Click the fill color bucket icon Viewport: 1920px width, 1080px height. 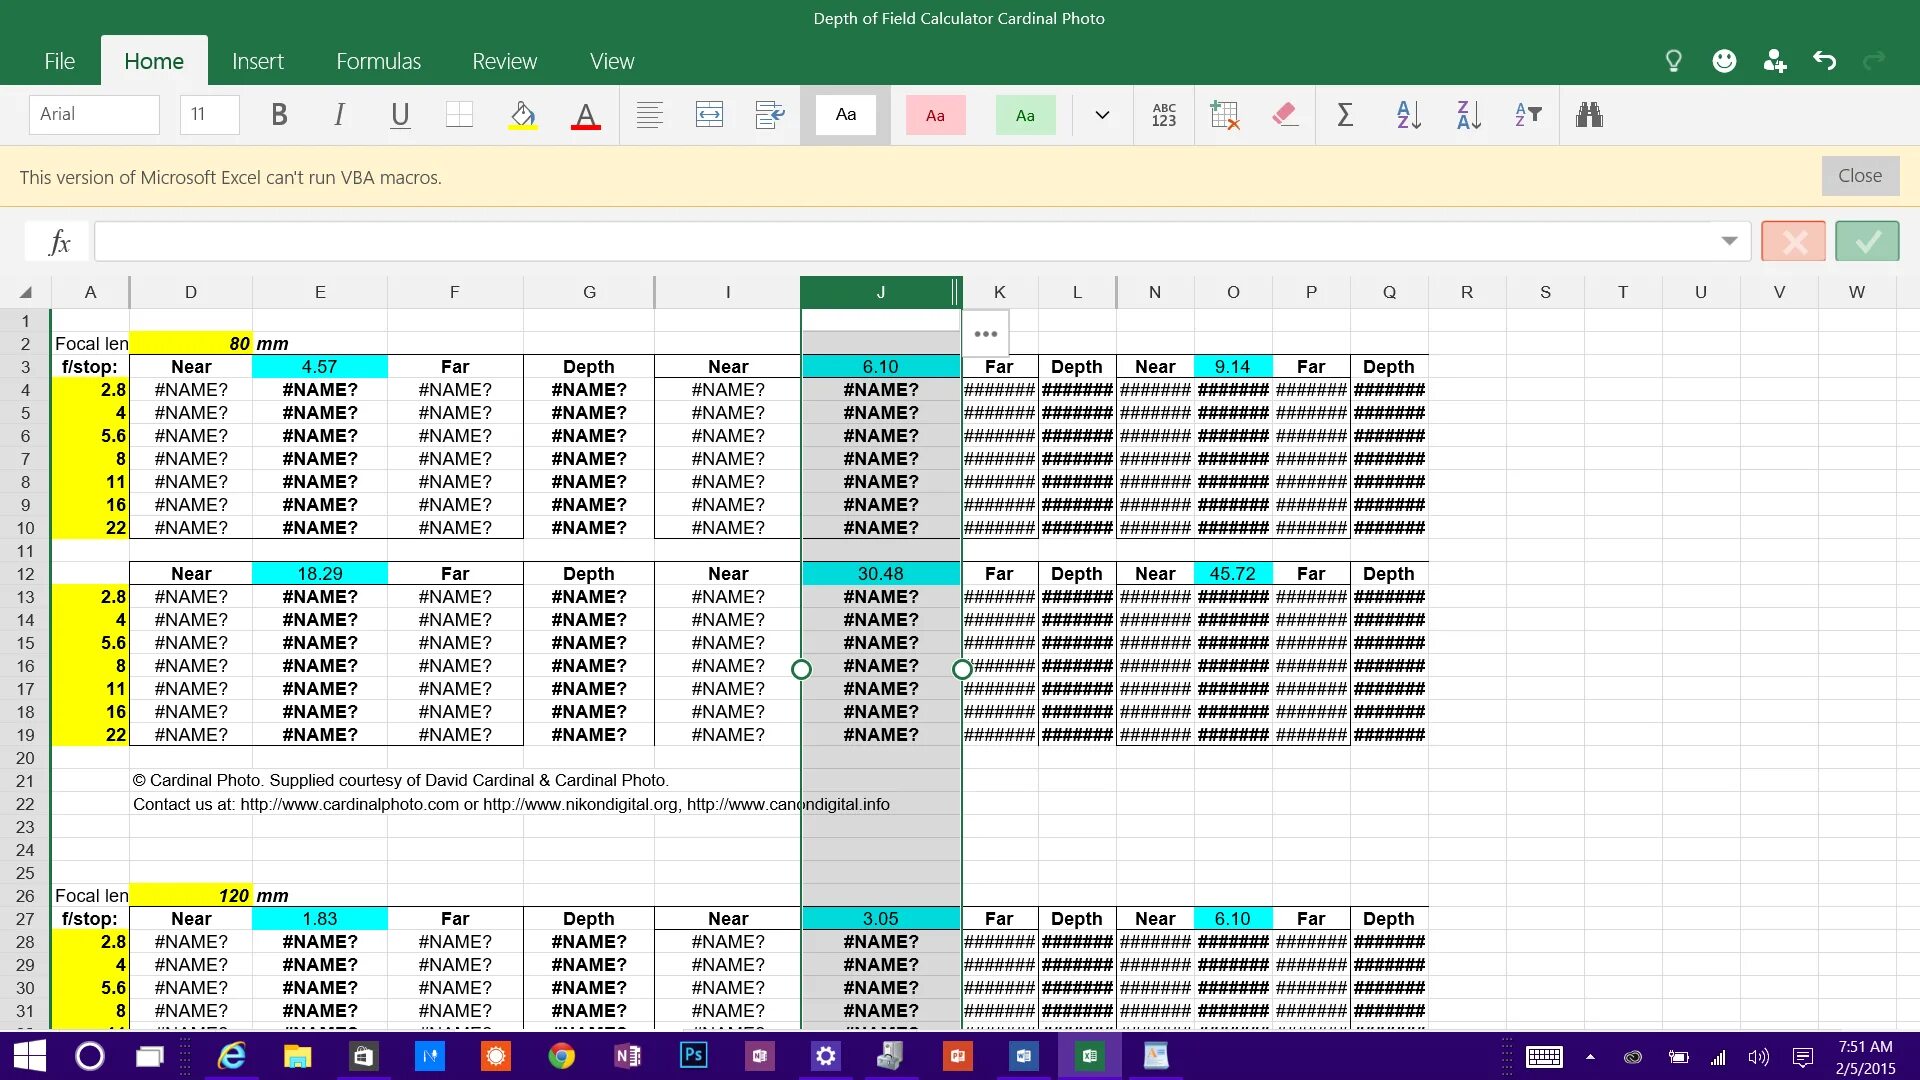tap(522, 115)
